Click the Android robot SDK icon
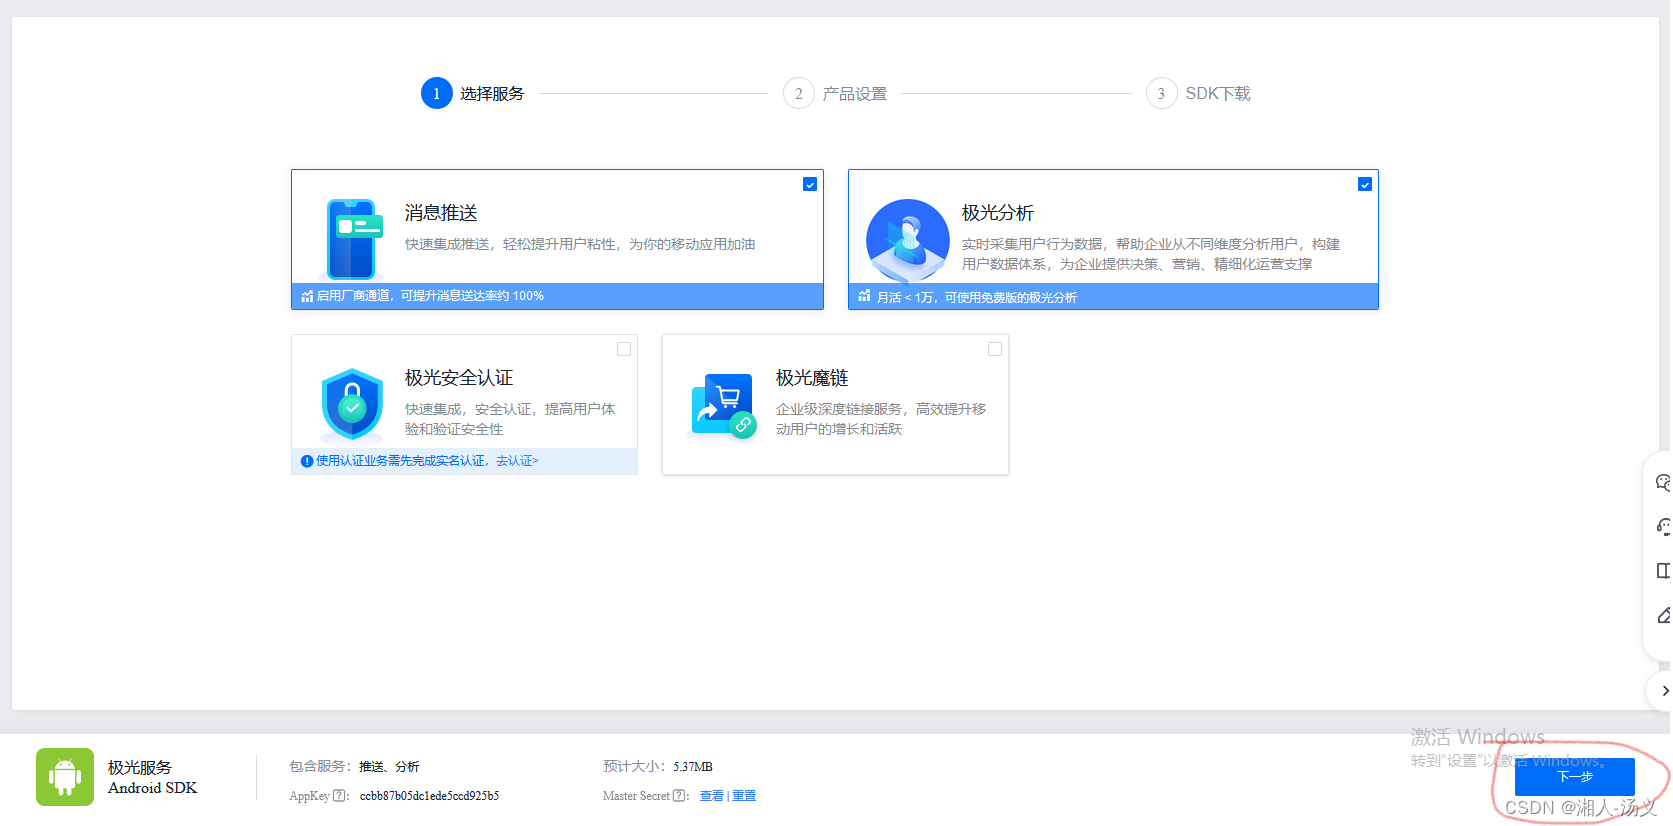The image size is (1673, 826). coord(65,777)
